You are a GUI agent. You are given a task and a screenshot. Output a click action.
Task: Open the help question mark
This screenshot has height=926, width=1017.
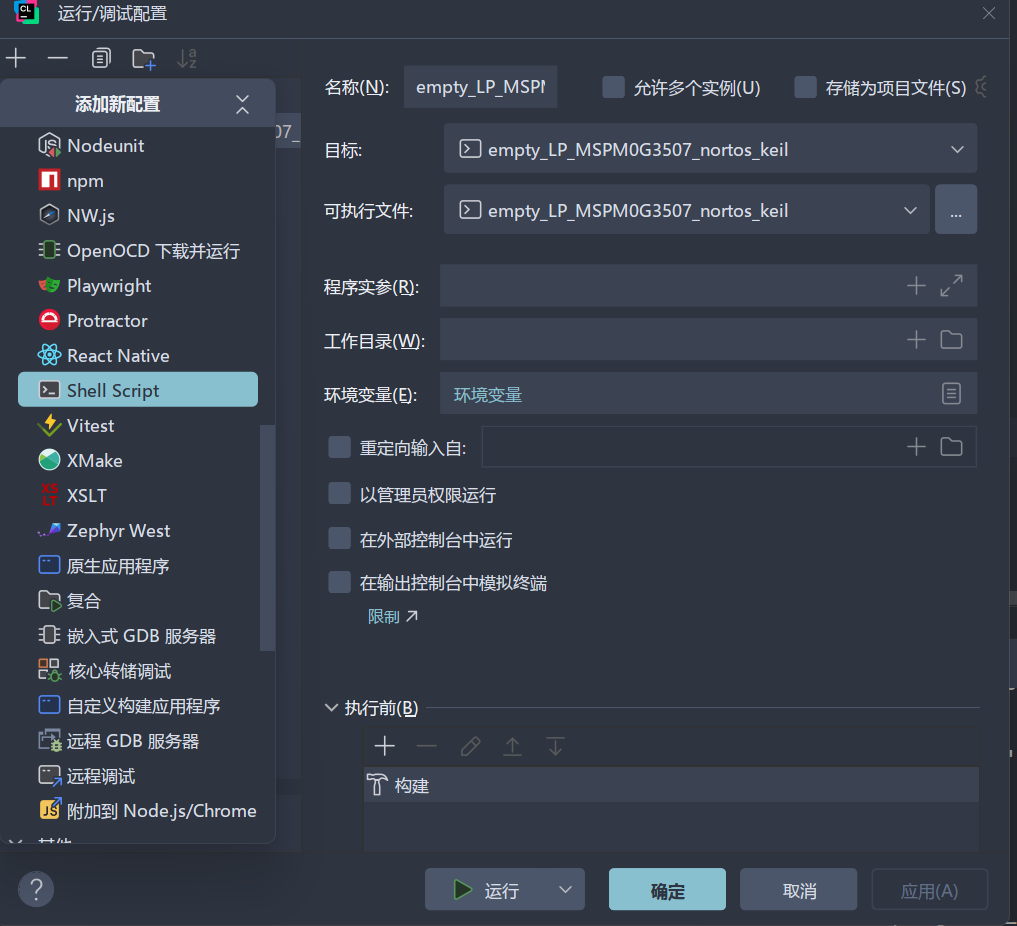coord(36,889)
